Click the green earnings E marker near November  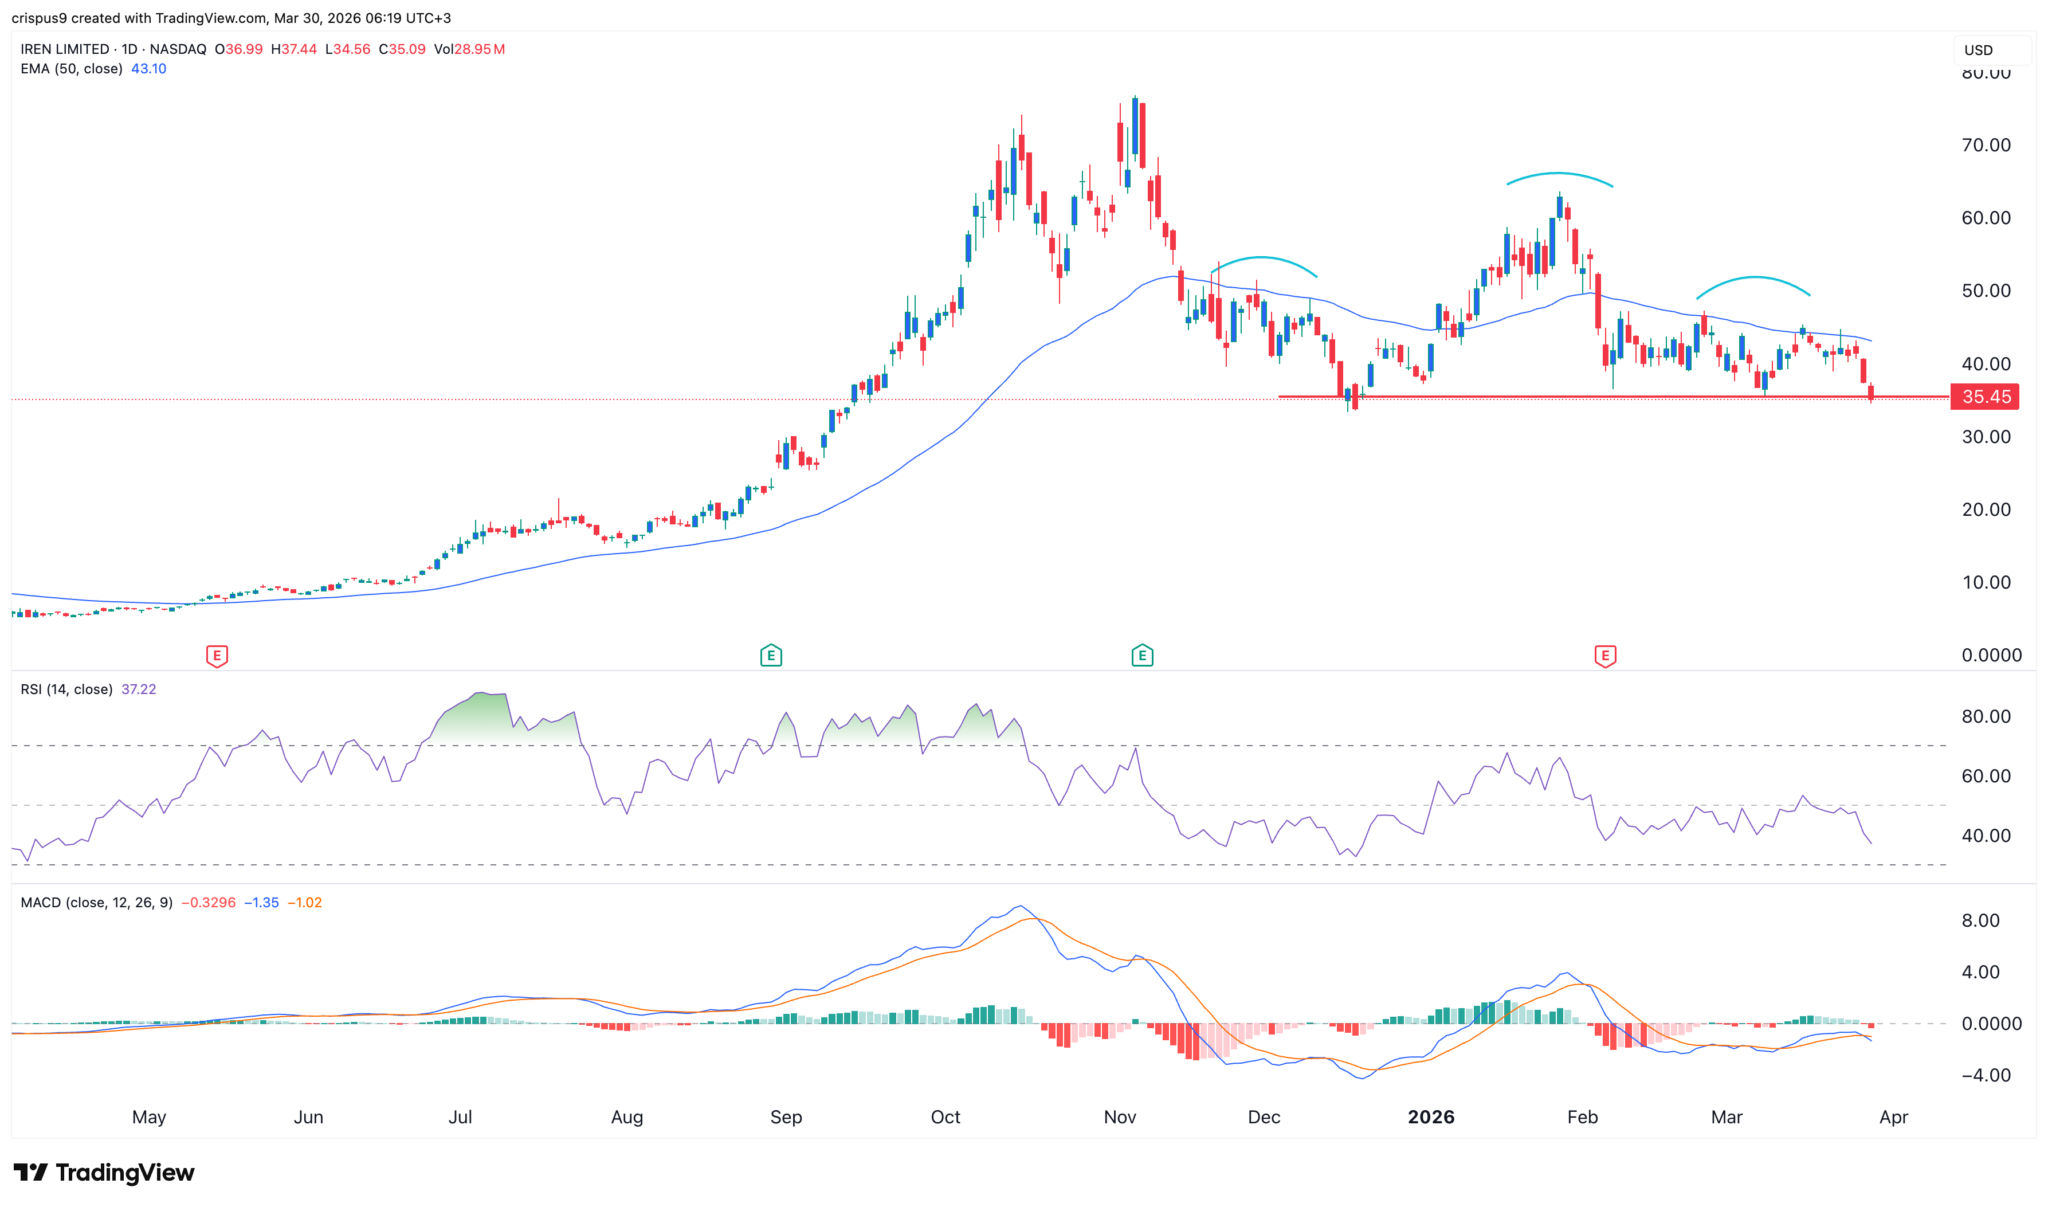1142,656
